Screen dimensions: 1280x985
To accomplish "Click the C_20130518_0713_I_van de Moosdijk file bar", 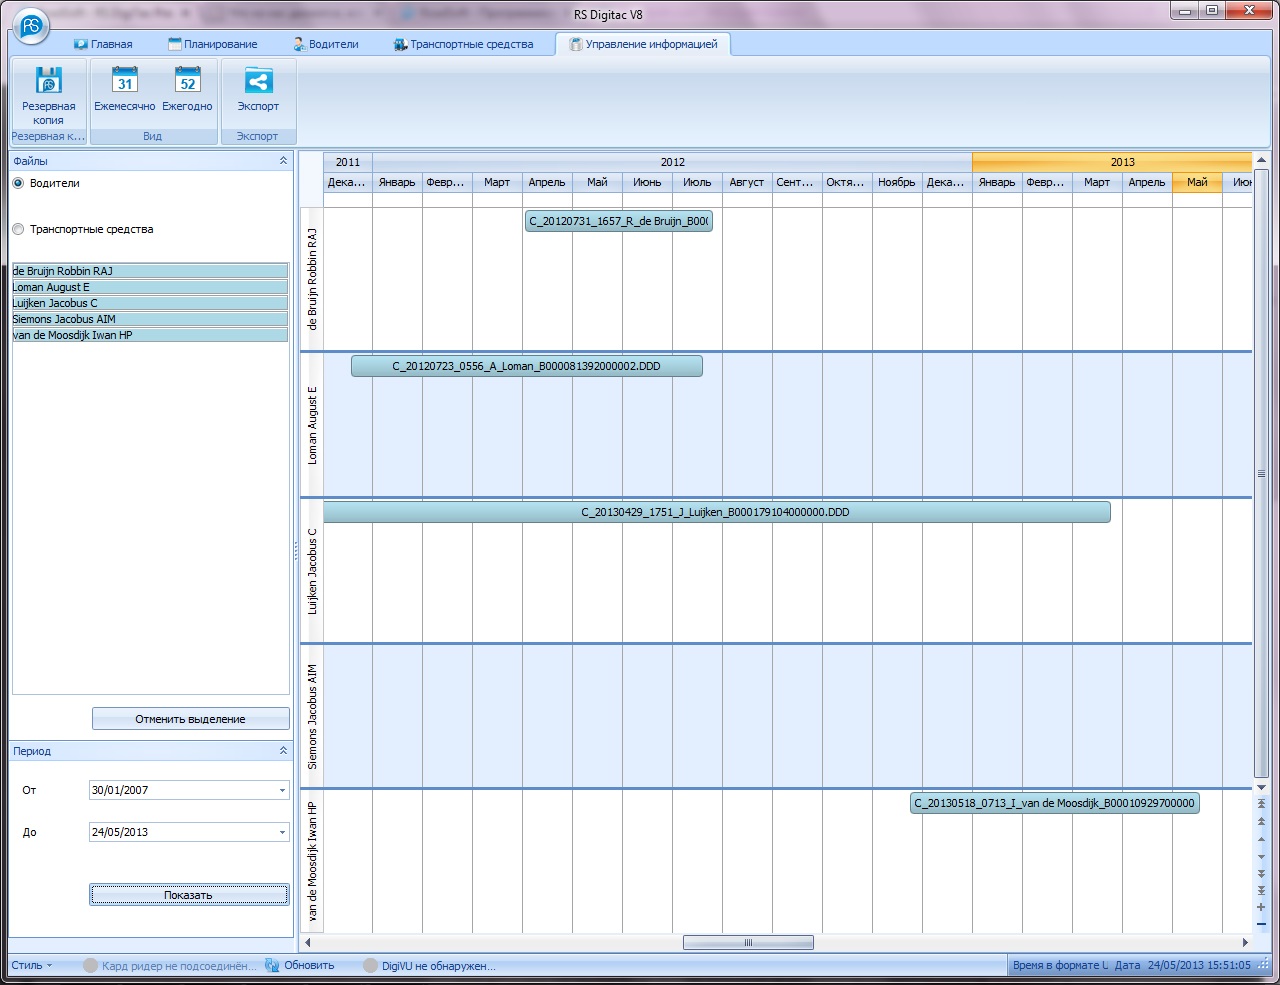I will point(1055,803).
